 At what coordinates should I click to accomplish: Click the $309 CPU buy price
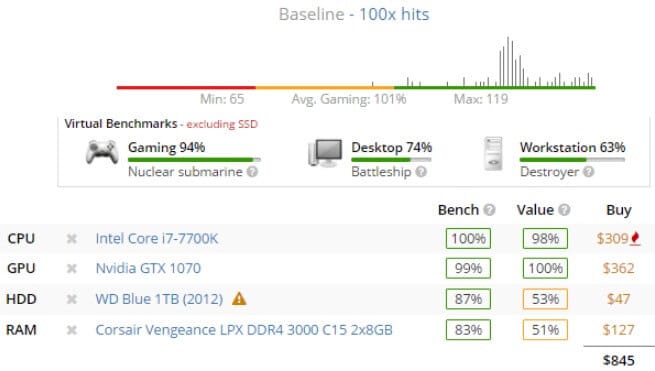[612, 239]
